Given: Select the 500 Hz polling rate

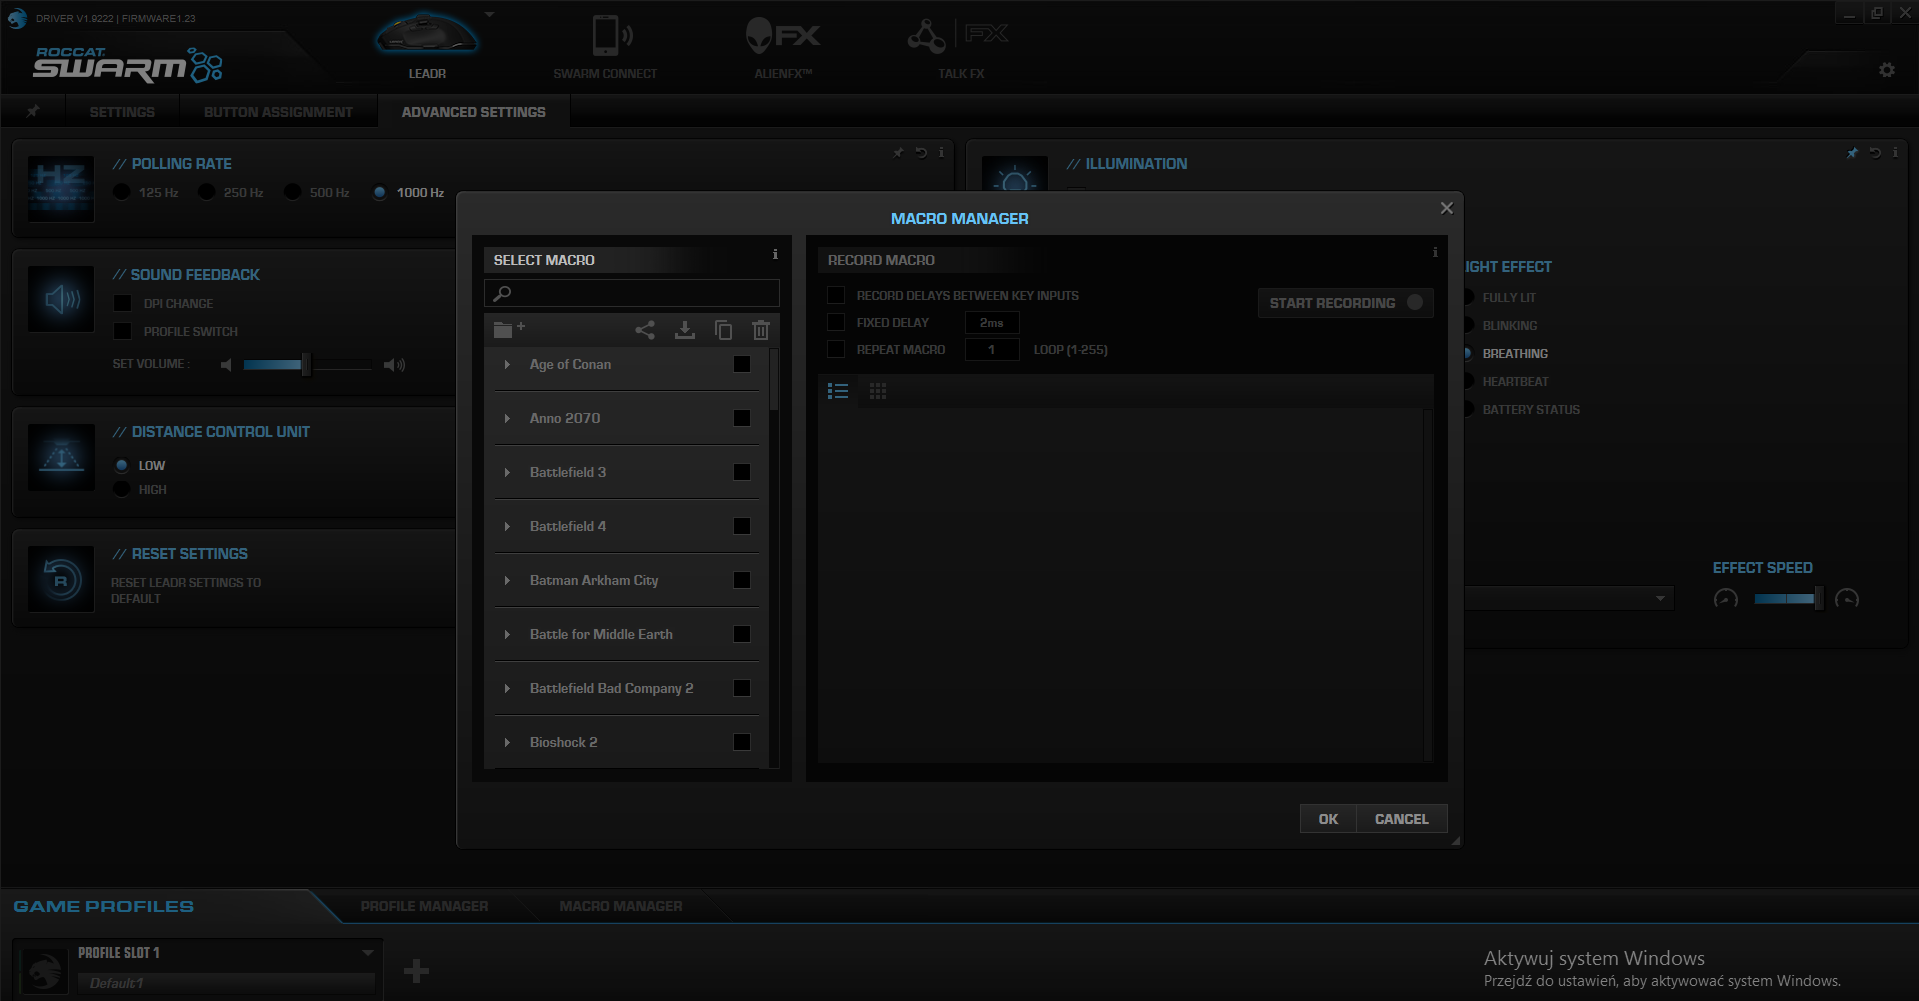Looking at the screenshot, I should (292, 192).
